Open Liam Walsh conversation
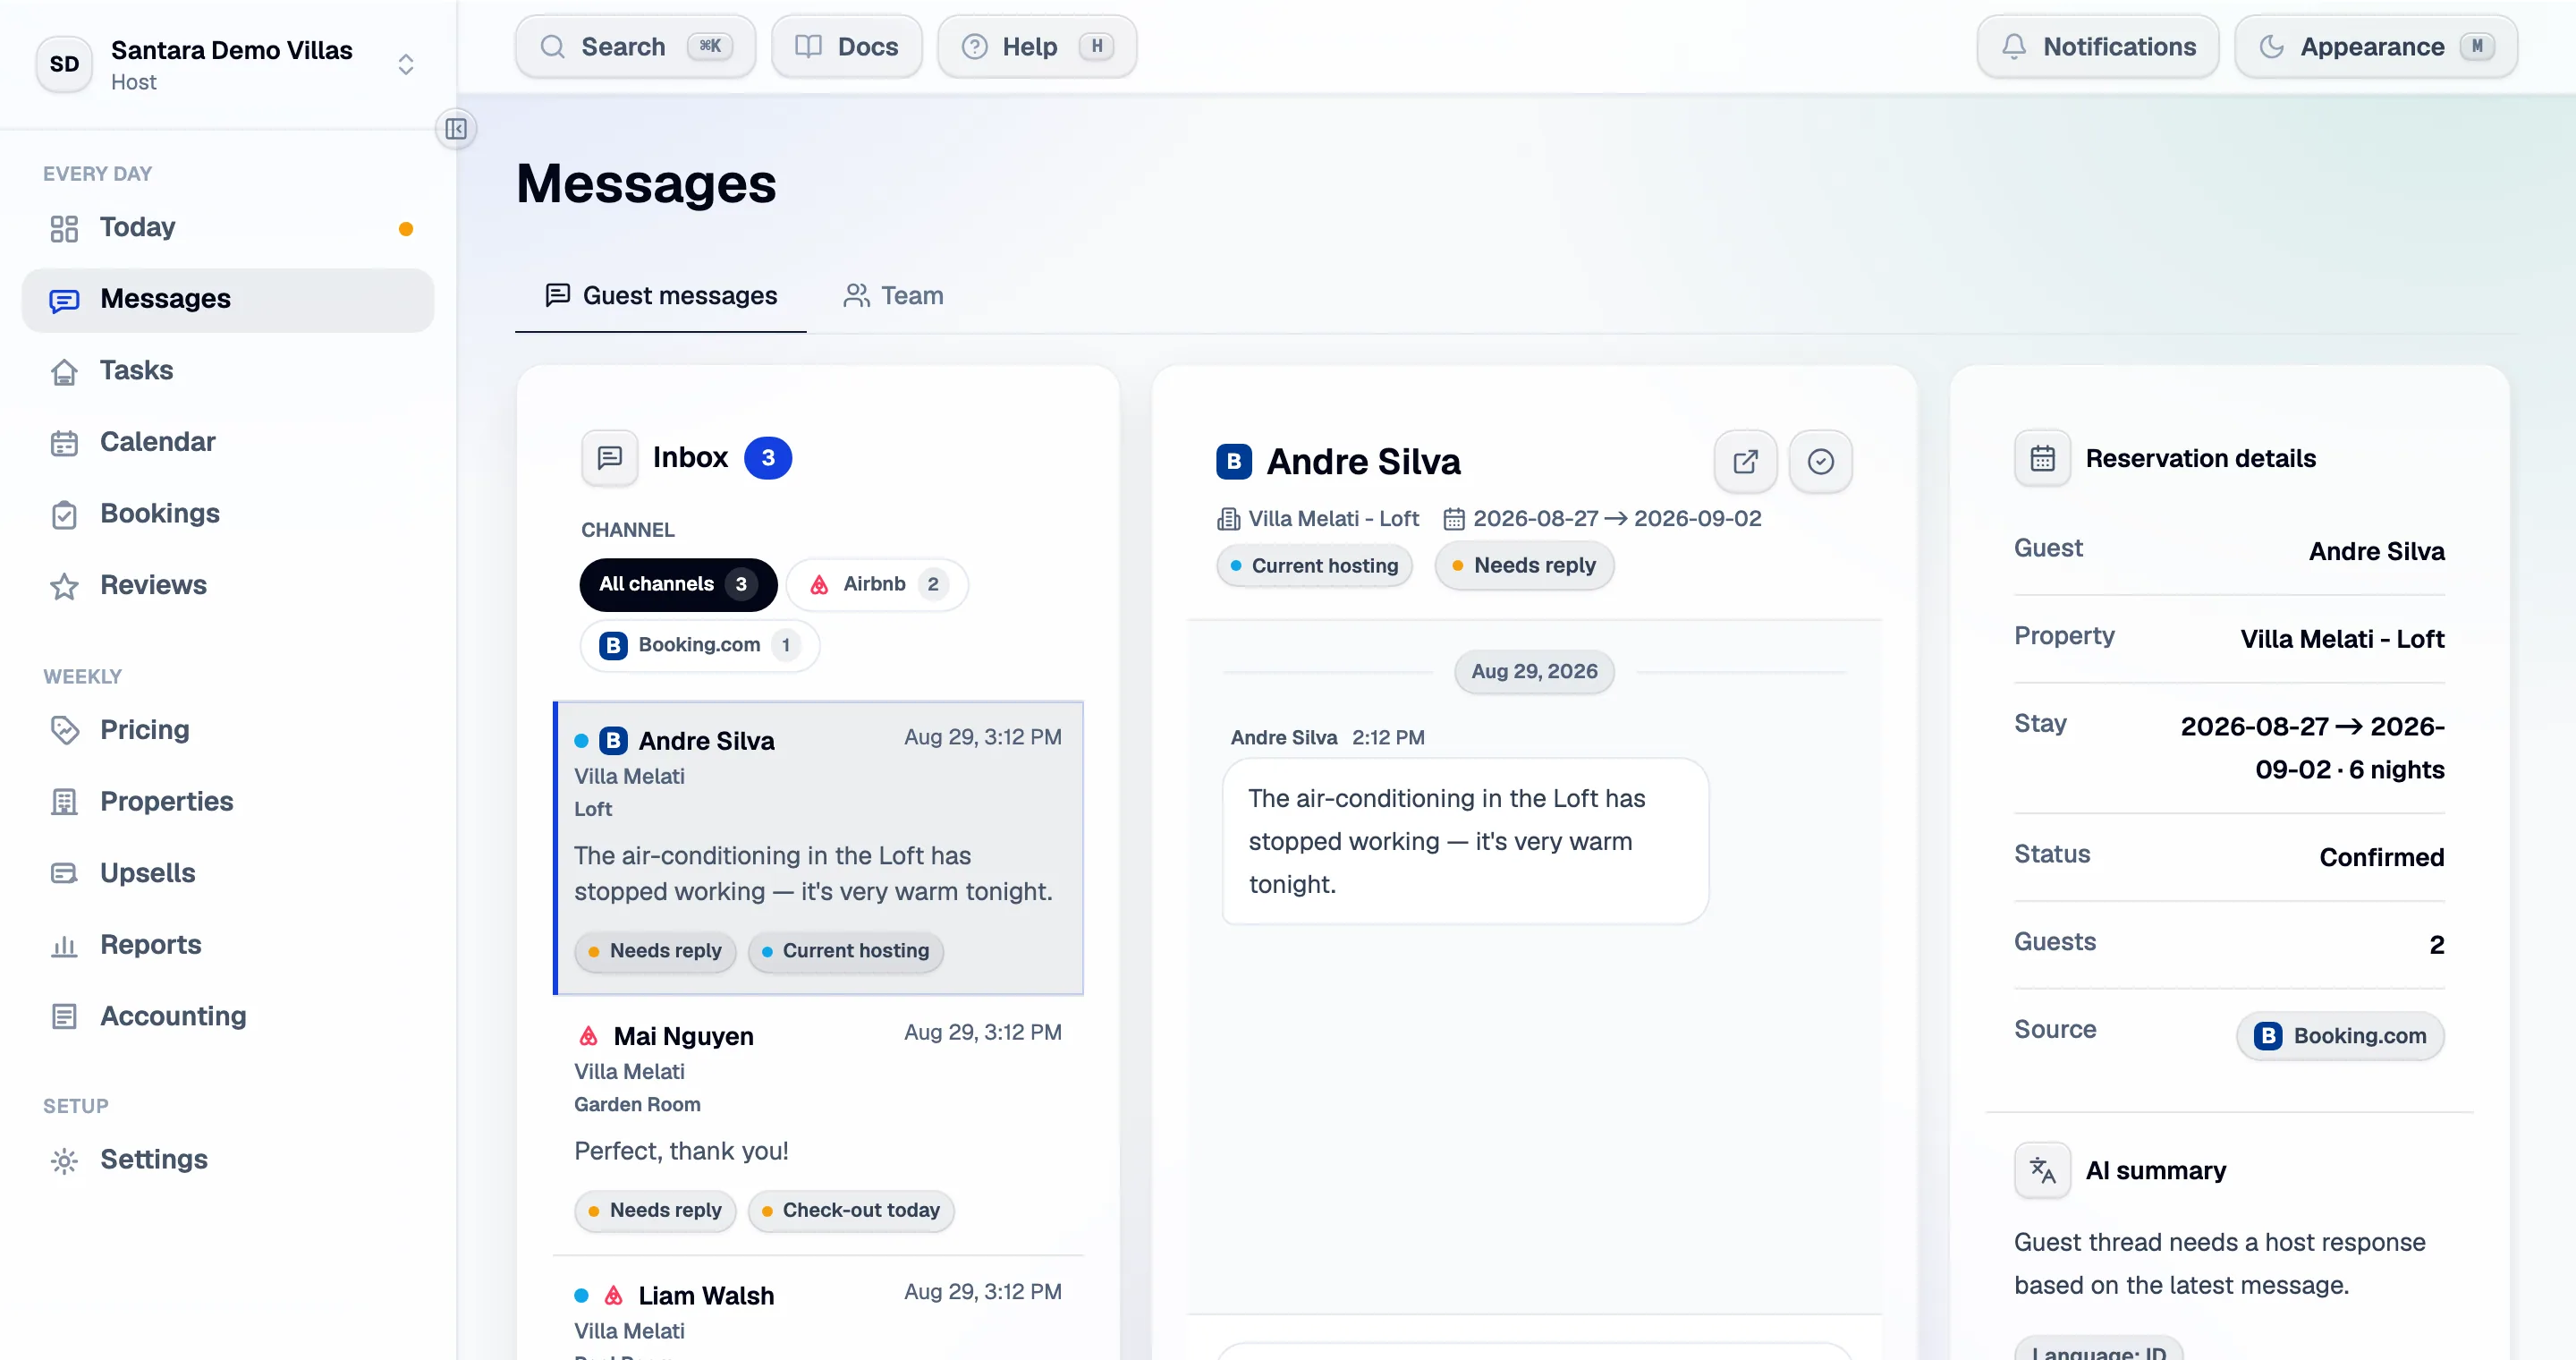Viewport: 2576px width, 1360px height. [819, 1310]
